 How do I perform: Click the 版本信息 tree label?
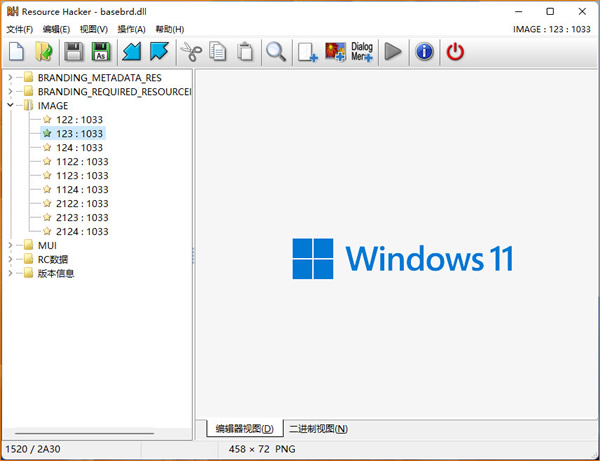point(56,273)
